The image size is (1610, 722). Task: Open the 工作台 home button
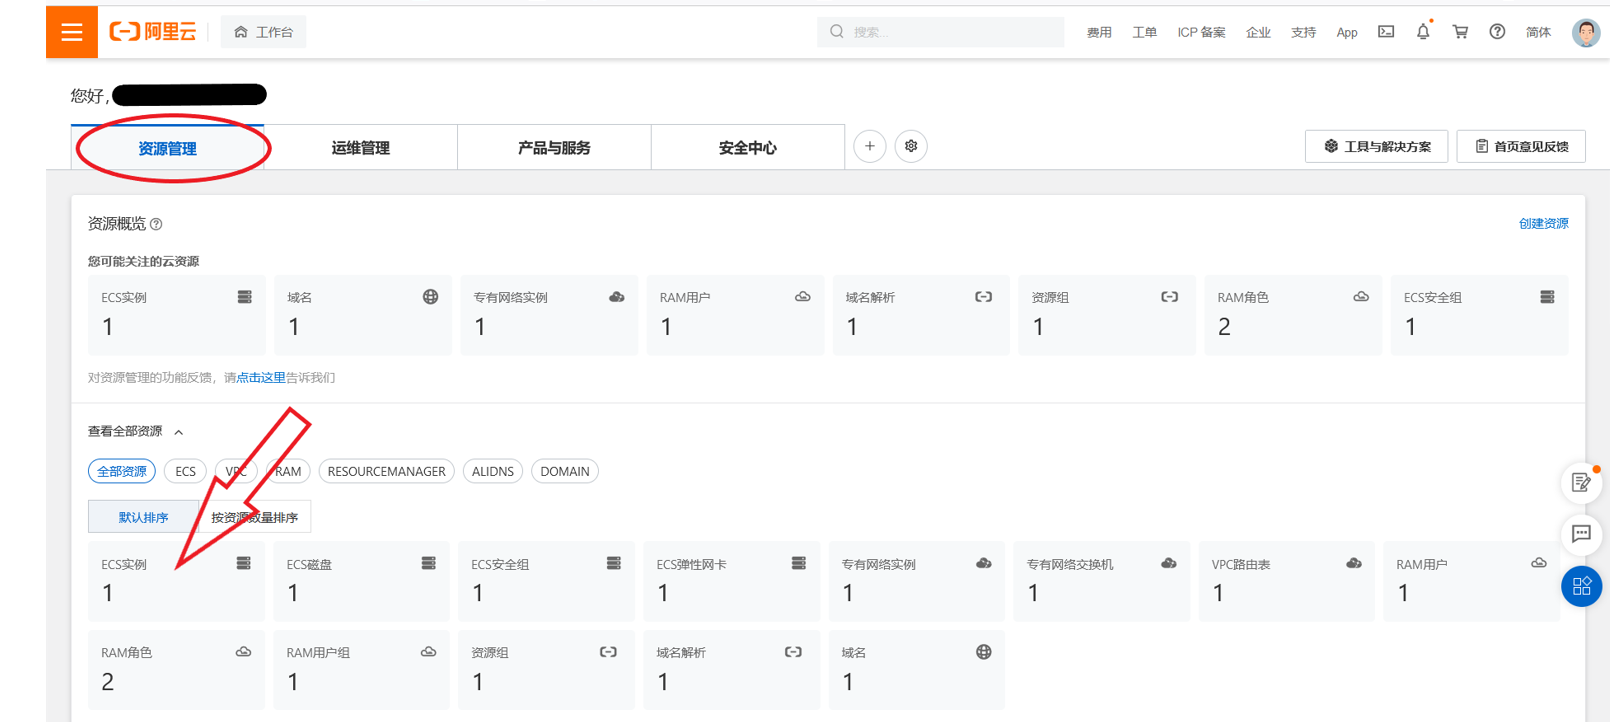(x=264, y=32)
